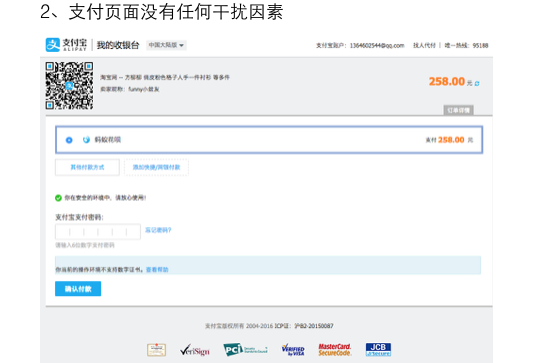Click the JCB J/Secure badge
This screenshot has height=363, width=534.
[x=378, y=349]
